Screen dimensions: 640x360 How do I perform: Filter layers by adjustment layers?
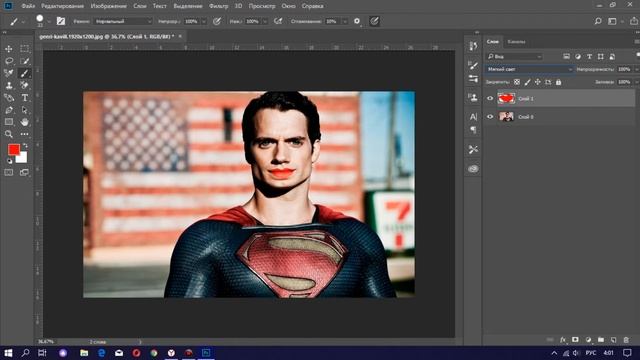[x=578, y=56]
